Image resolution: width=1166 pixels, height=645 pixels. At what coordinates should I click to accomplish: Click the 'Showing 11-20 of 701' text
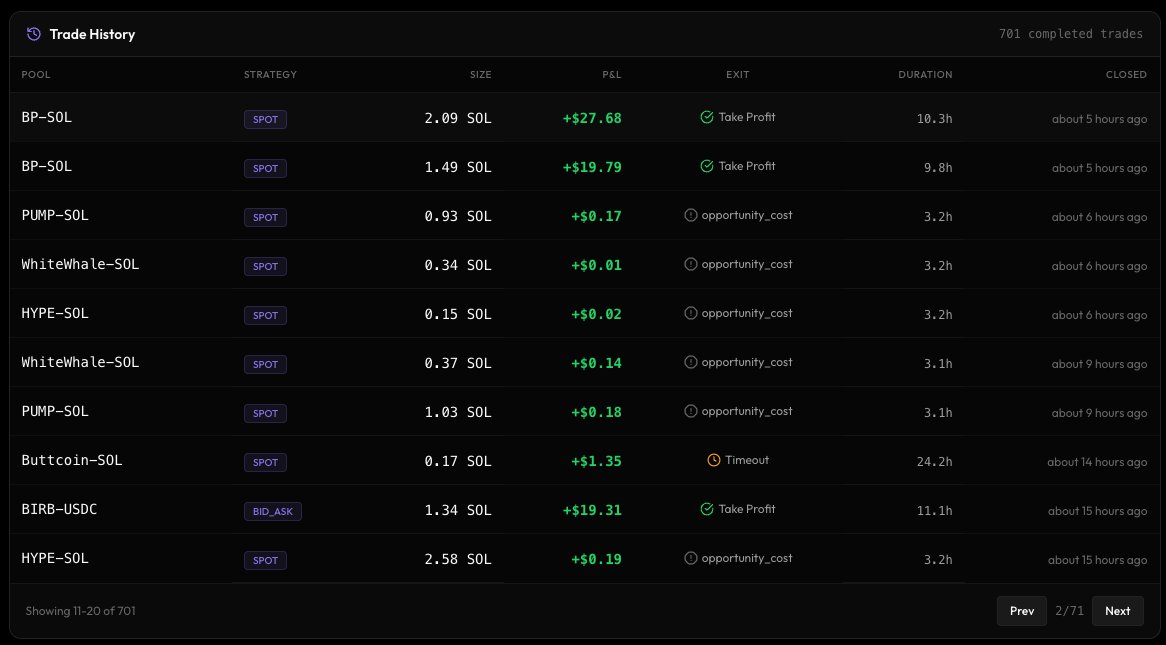tap(80, 611)
